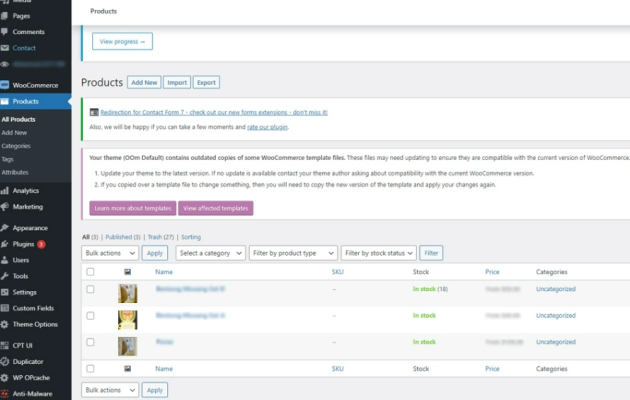Click the top Apply button
Image resolution: width=630 pixels, height=400 pixels.
155,253
